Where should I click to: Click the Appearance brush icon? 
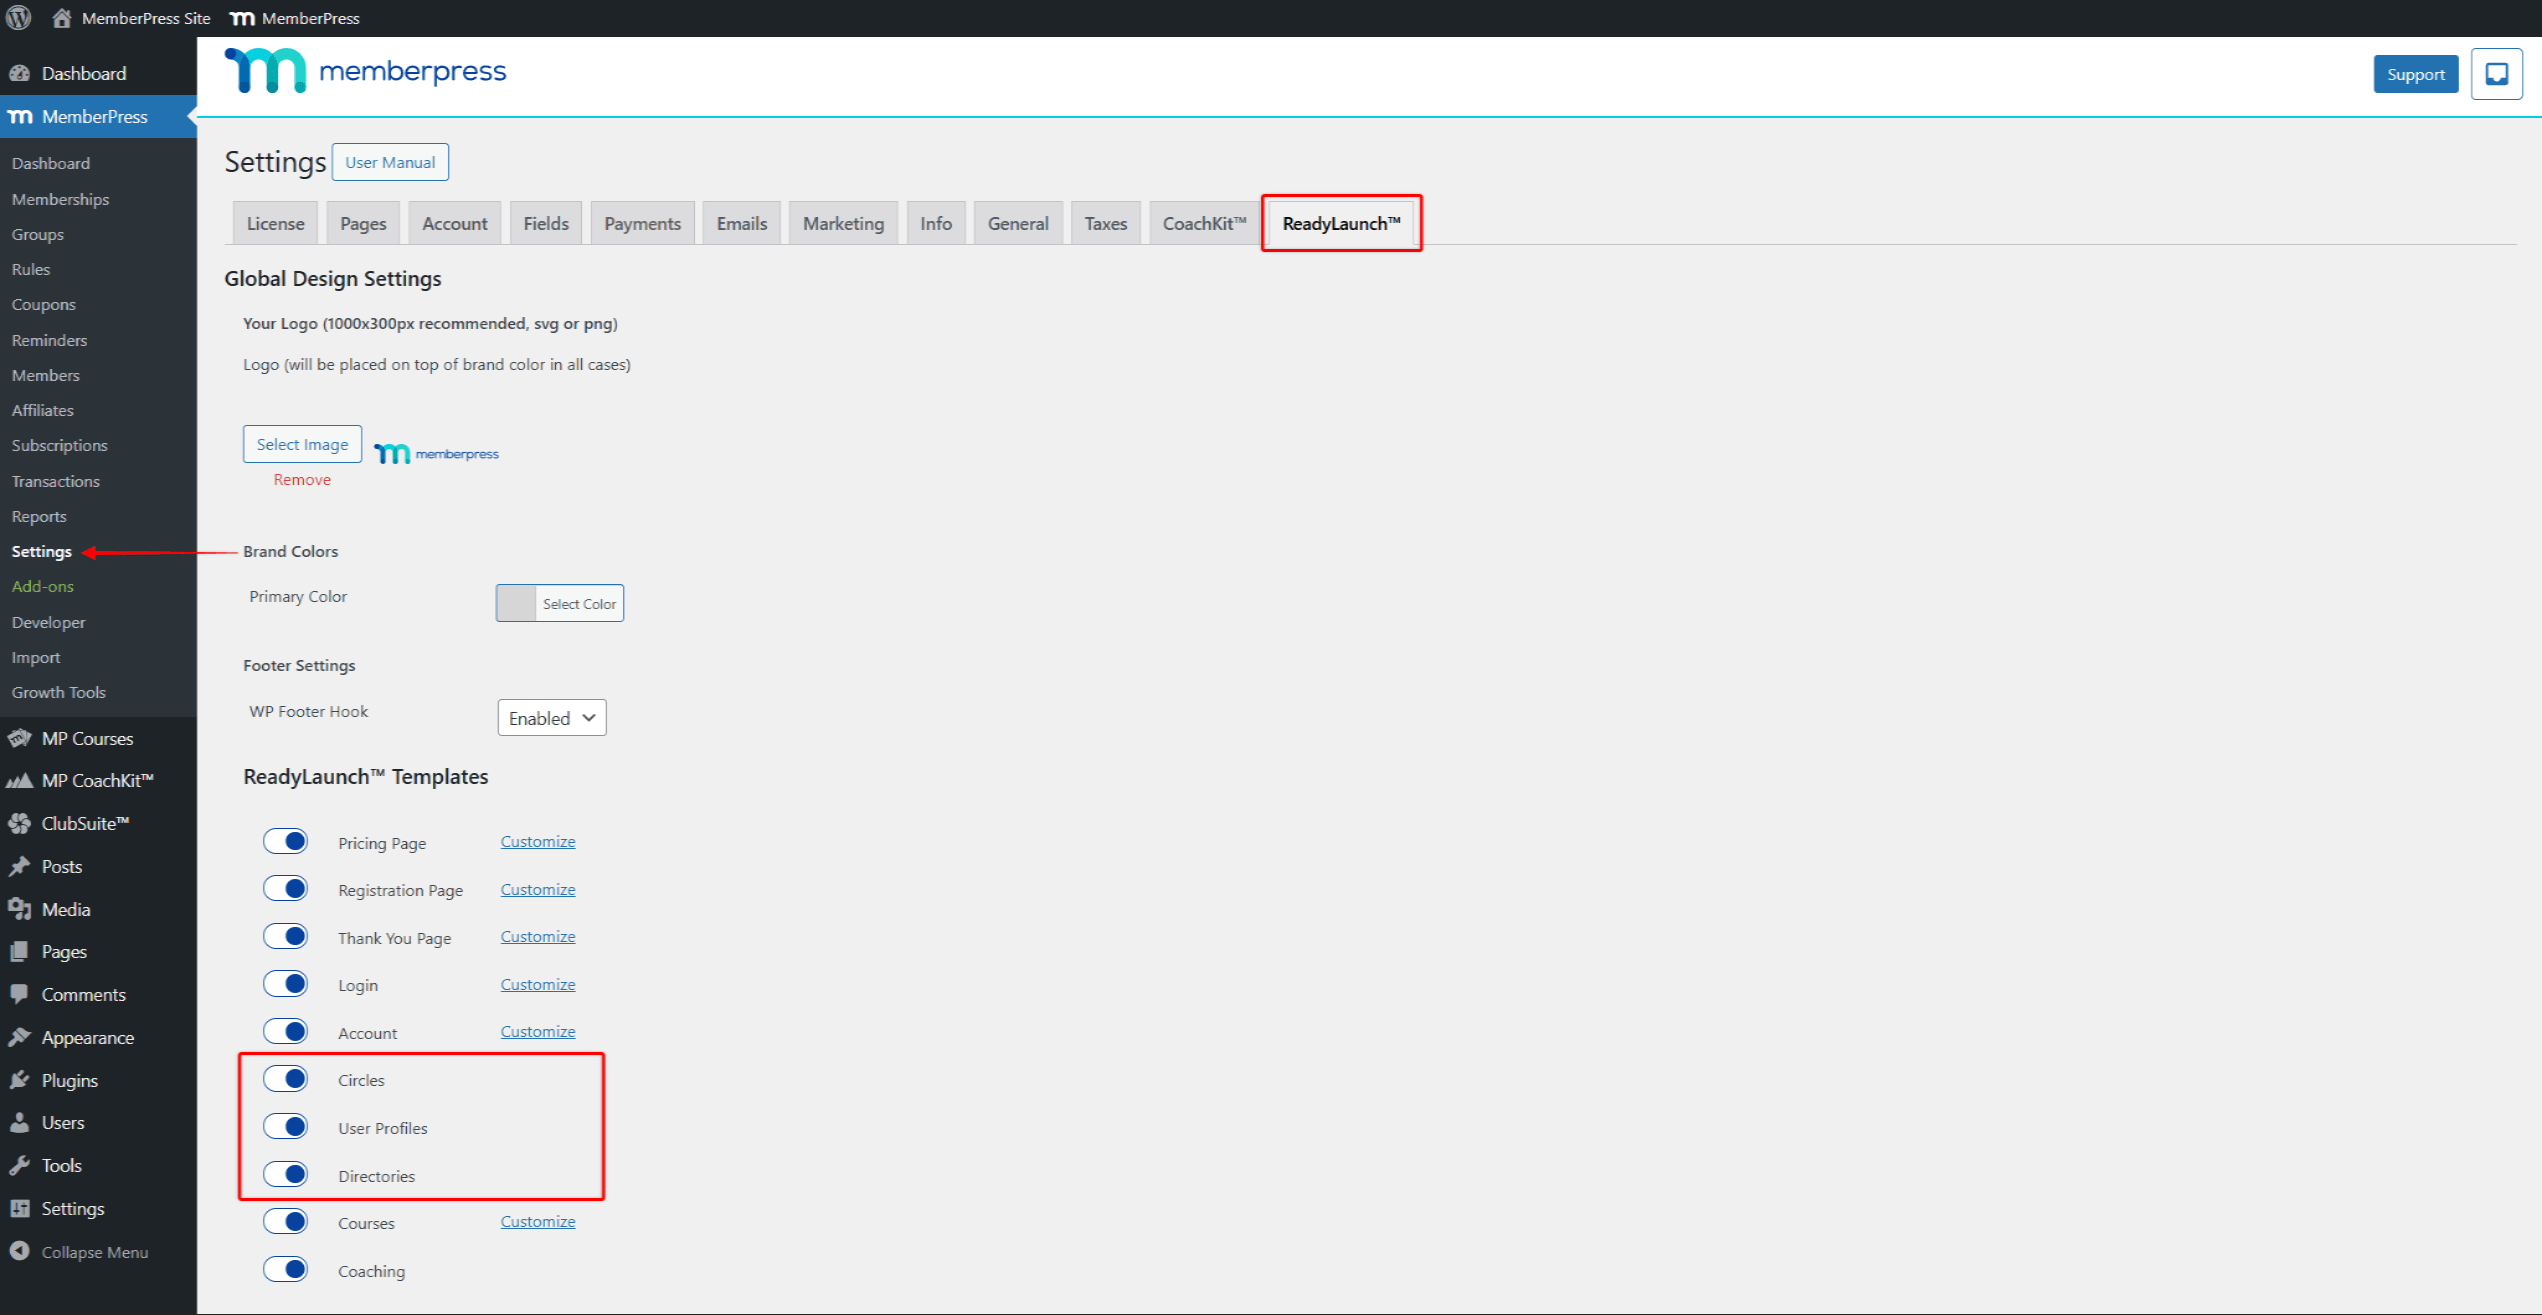[x=20, y=1038]
